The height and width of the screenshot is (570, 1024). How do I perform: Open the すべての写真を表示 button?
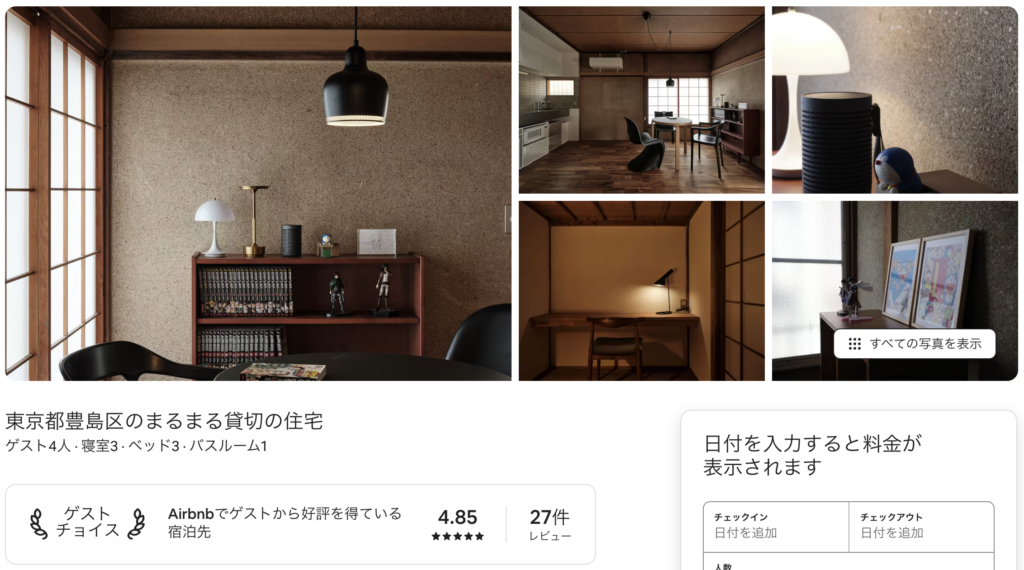pos(914,344)
